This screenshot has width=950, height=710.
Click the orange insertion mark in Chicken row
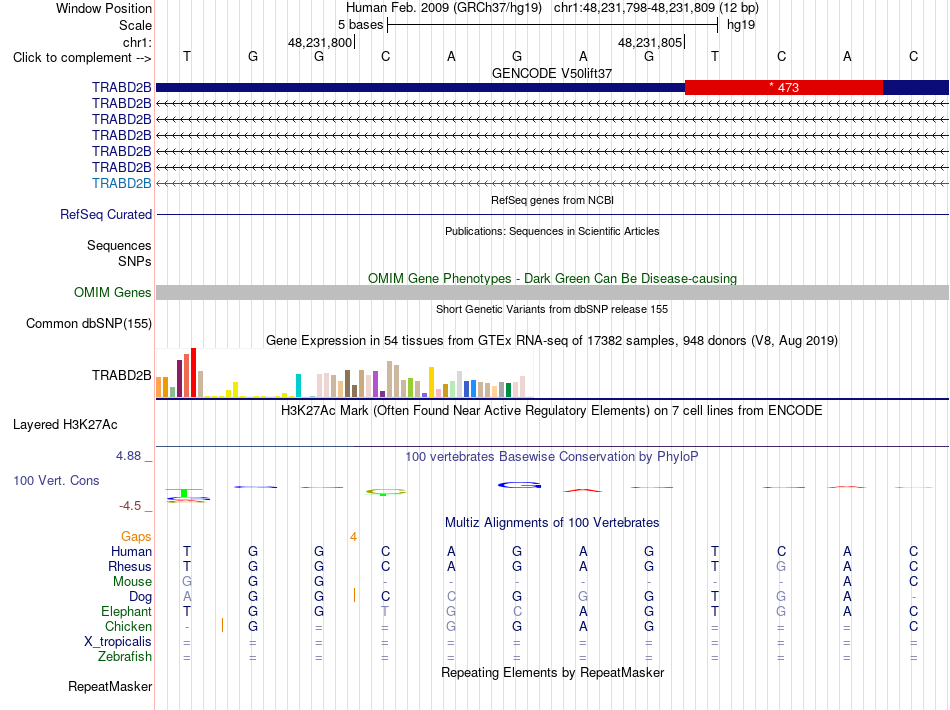click(222, 625)
